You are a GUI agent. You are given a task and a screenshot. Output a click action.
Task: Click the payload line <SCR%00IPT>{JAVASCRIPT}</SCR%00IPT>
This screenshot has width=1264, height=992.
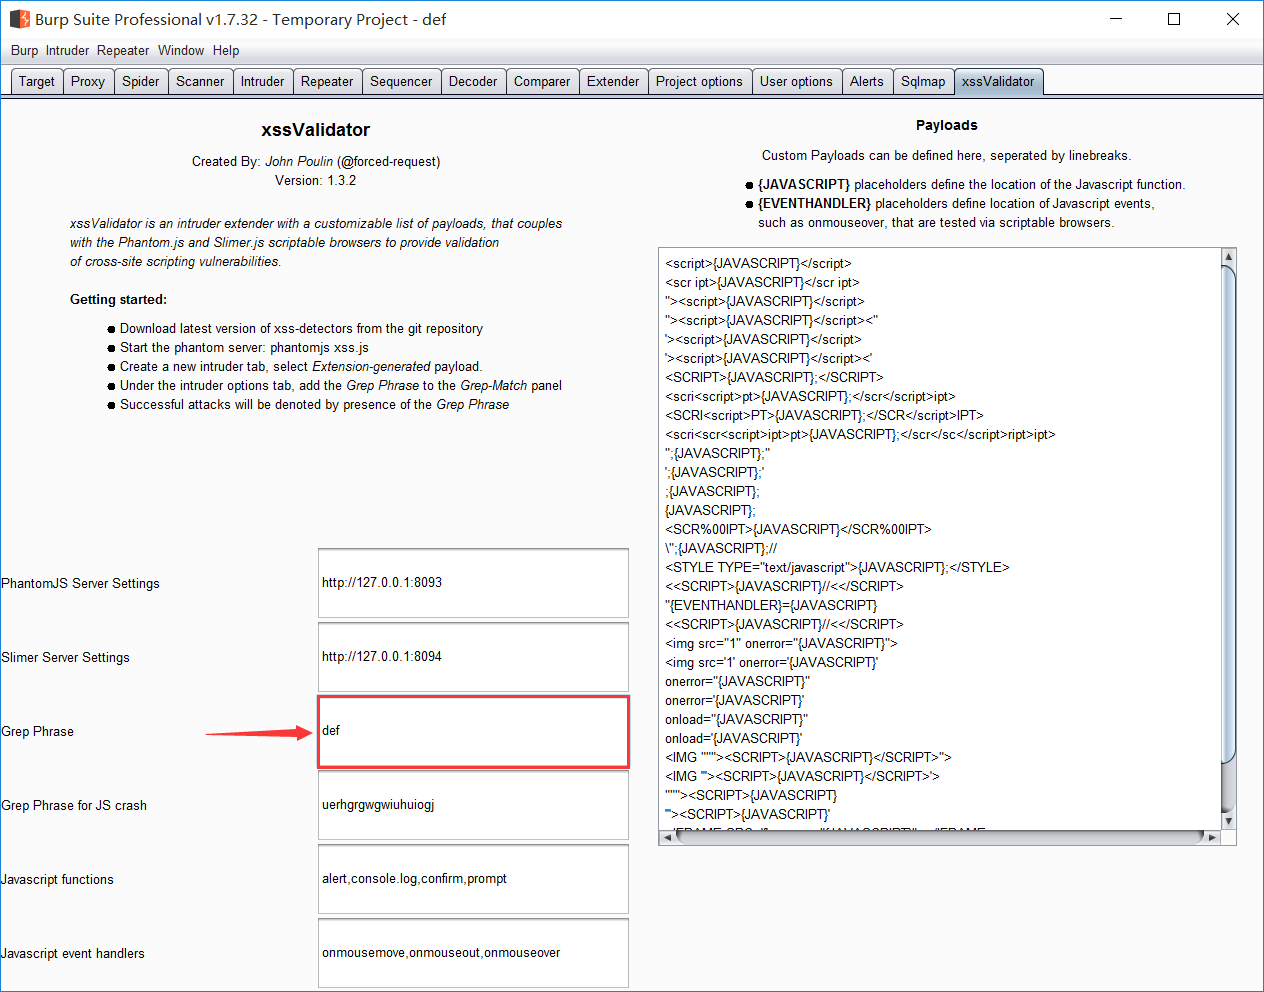(798, 529)
